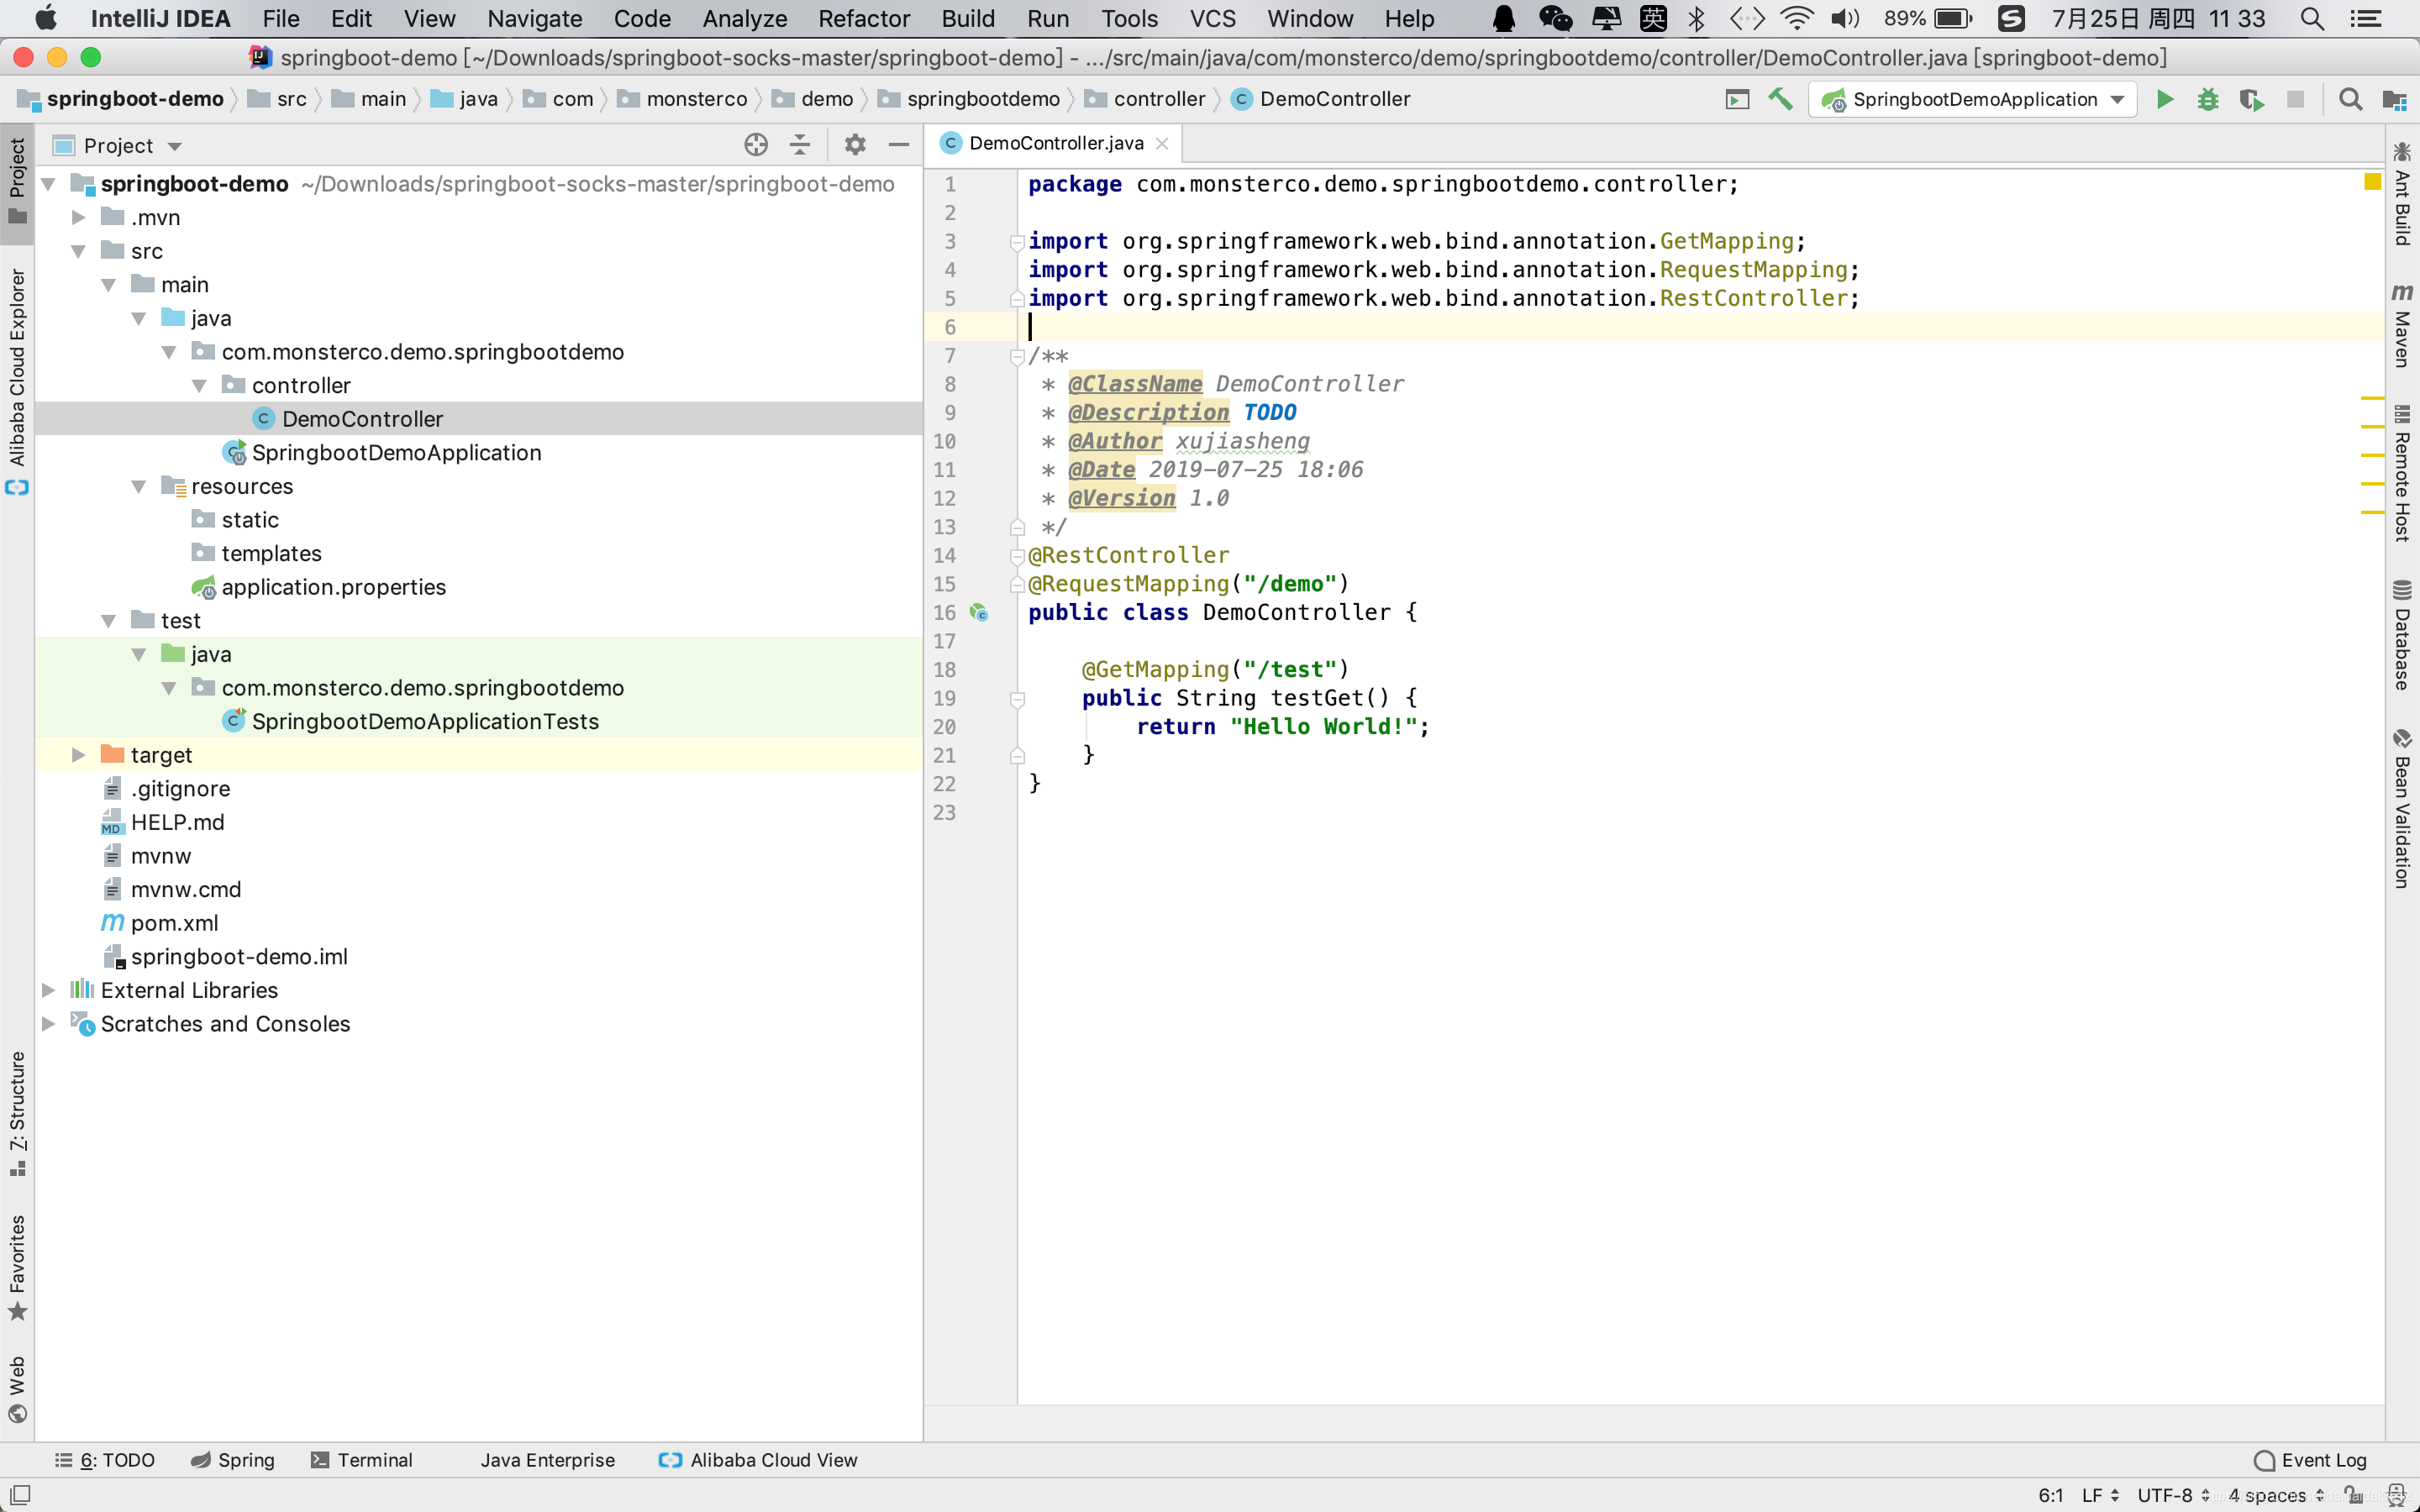Open macOS Spotlight search icon
Screen dimensions: 2420x1512
[x=2312, y=18]
